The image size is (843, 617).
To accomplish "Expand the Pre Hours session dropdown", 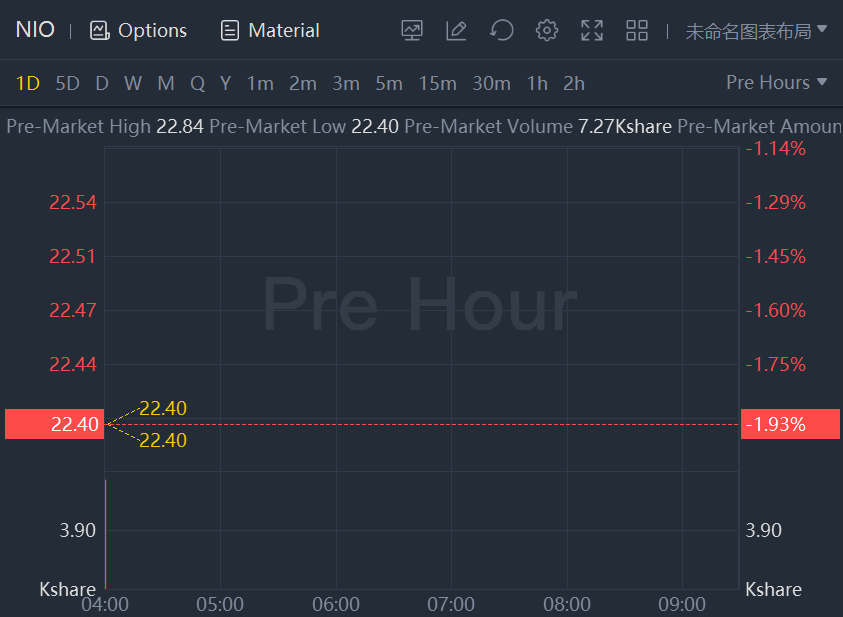I will (x=777, y=82).
